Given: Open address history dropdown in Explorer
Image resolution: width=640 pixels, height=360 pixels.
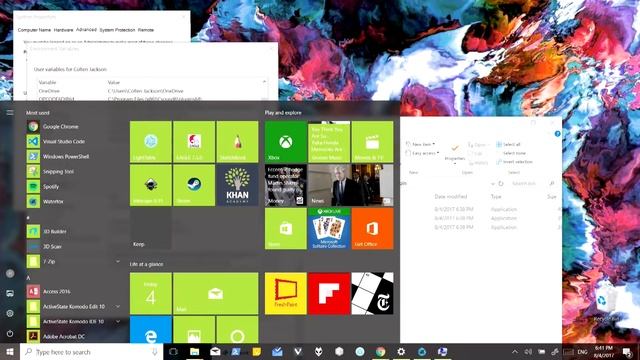Looking at the screenshot, I should click(493, 184).
